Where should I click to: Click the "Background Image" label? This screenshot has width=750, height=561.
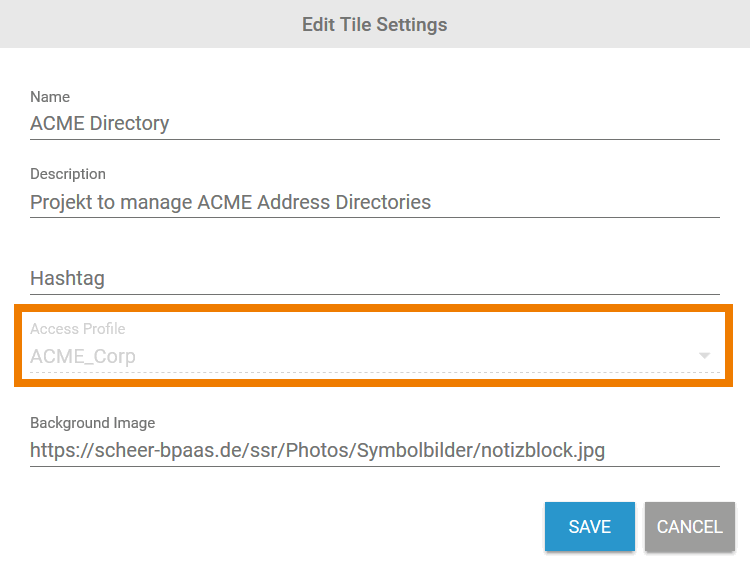(93, 423)
